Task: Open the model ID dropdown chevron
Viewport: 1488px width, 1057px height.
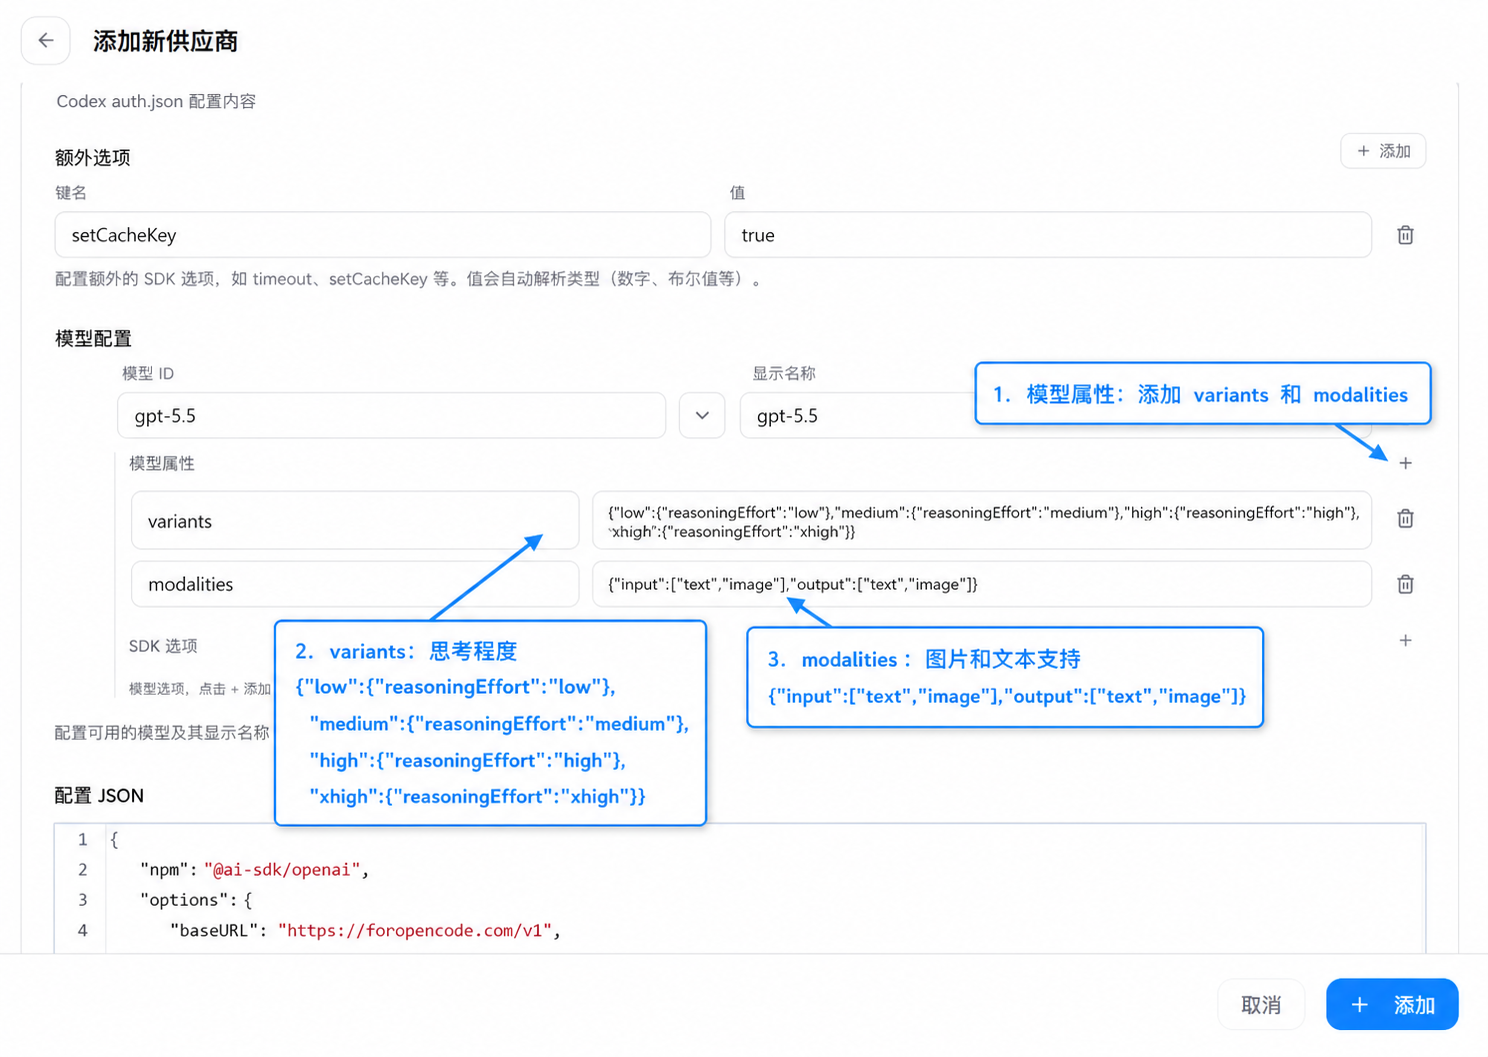Action: tap(702, 416)
